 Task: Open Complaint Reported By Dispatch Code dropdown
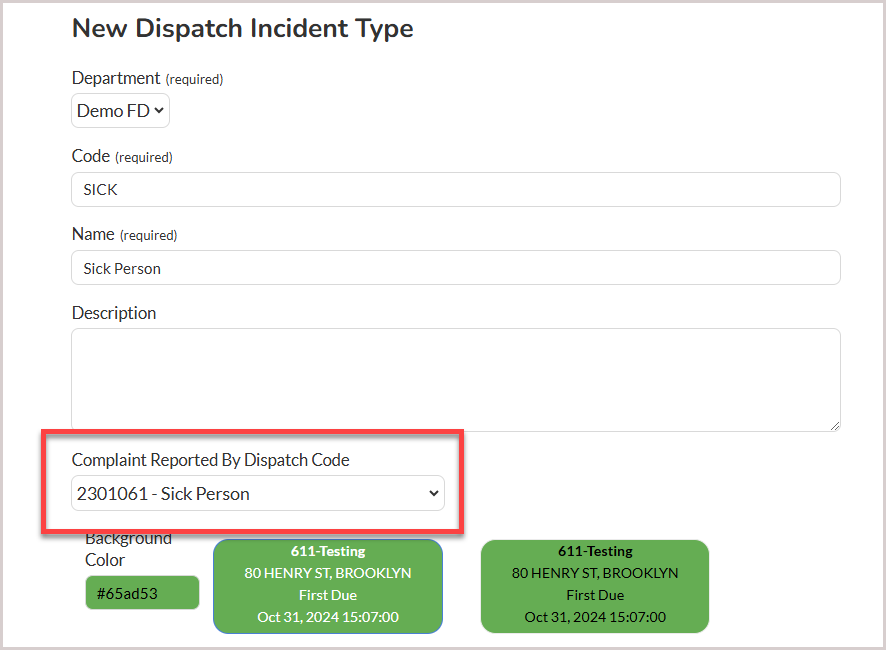(x=258, y=493)
